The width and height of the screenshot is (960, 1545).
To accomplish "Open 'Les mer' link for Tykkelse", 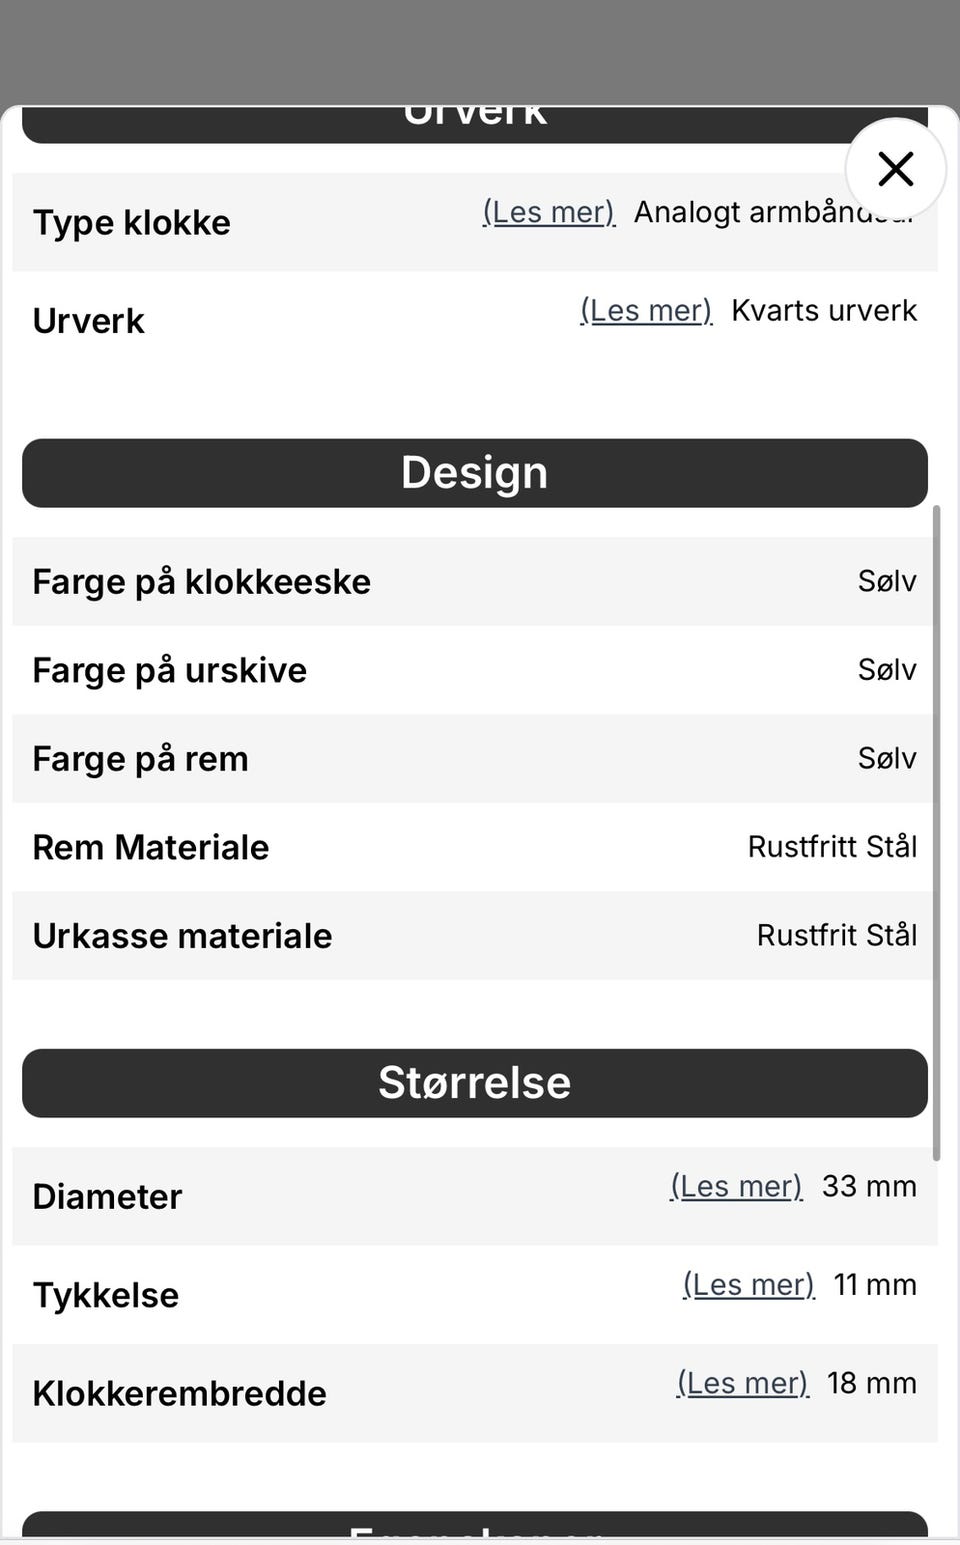I will pyautogui.click(x=749, y=1284).
